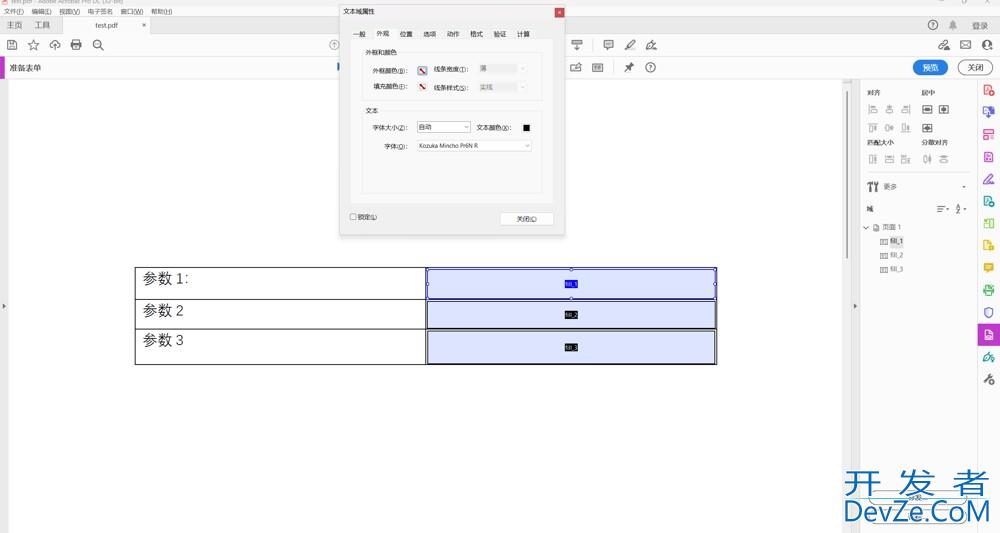Open the 工具 tools tab

[42, 25]
